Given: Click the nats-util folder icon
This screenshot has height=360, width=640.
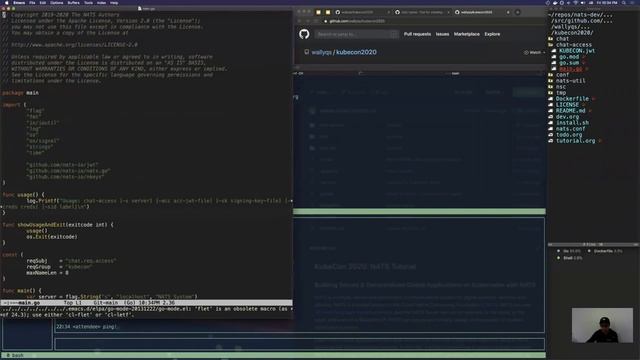Looking at the screenshot, I should pyautogui.click(x=551, y=81).
